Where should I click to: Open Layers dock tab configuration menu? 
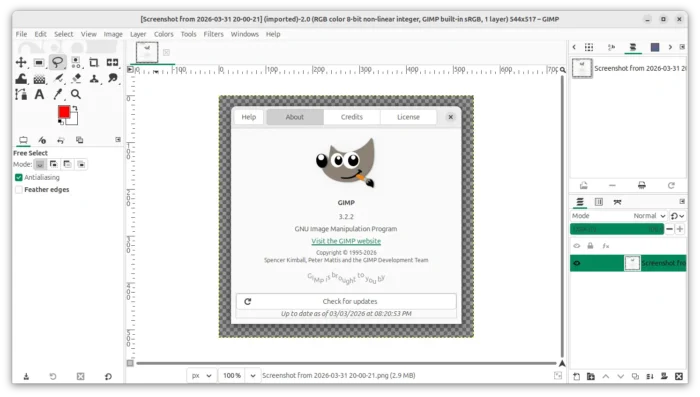pyautogui.click(x=682, y=201)
